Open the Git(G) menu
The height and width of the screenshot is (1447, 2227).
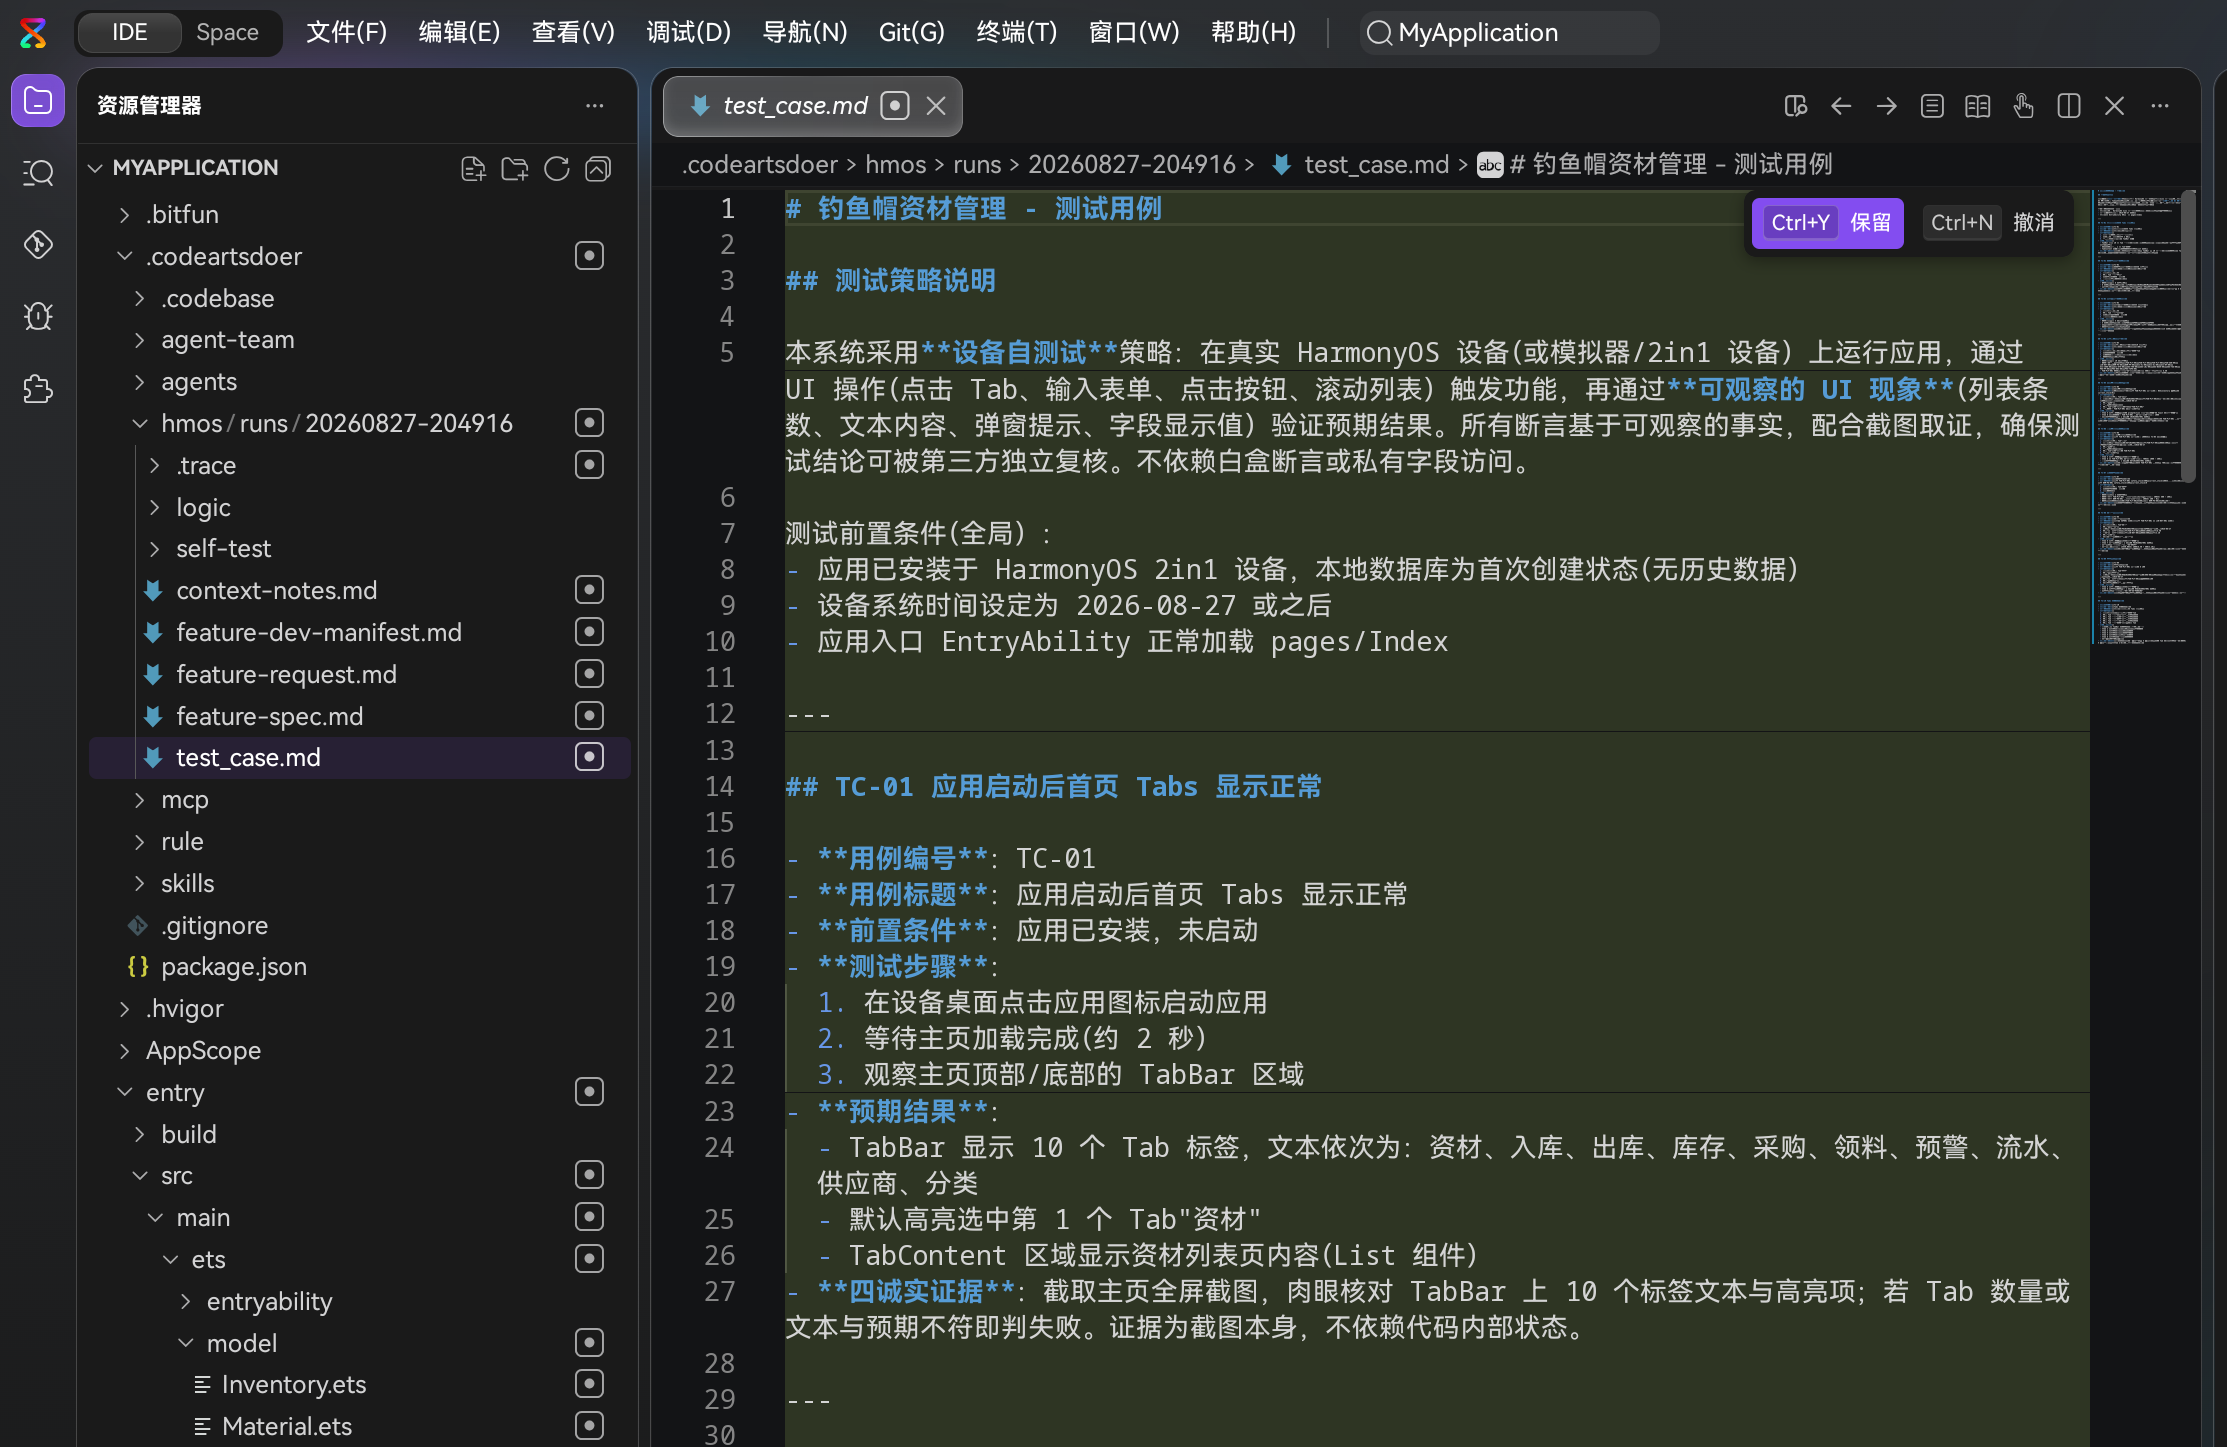[x=911, y=33]
